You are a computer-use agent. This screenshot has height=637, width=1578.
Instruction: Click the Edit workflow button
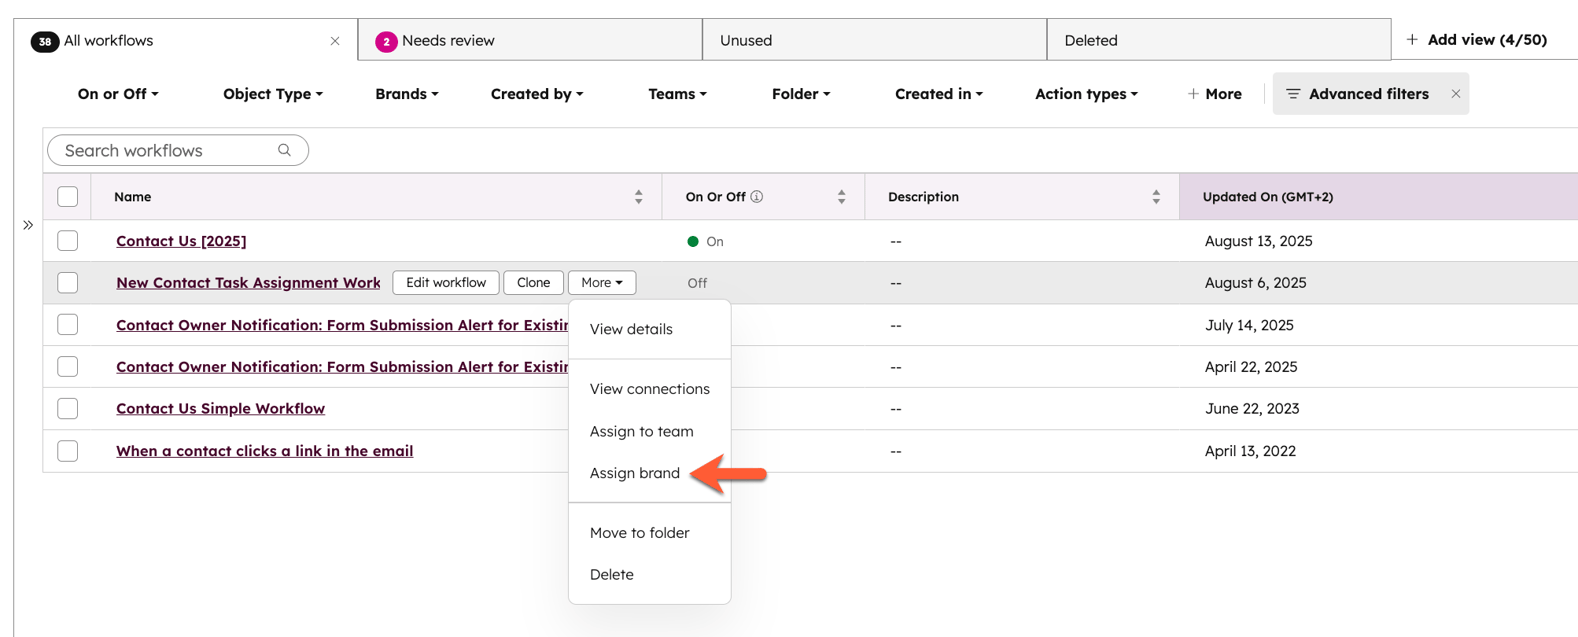point(445,283)
